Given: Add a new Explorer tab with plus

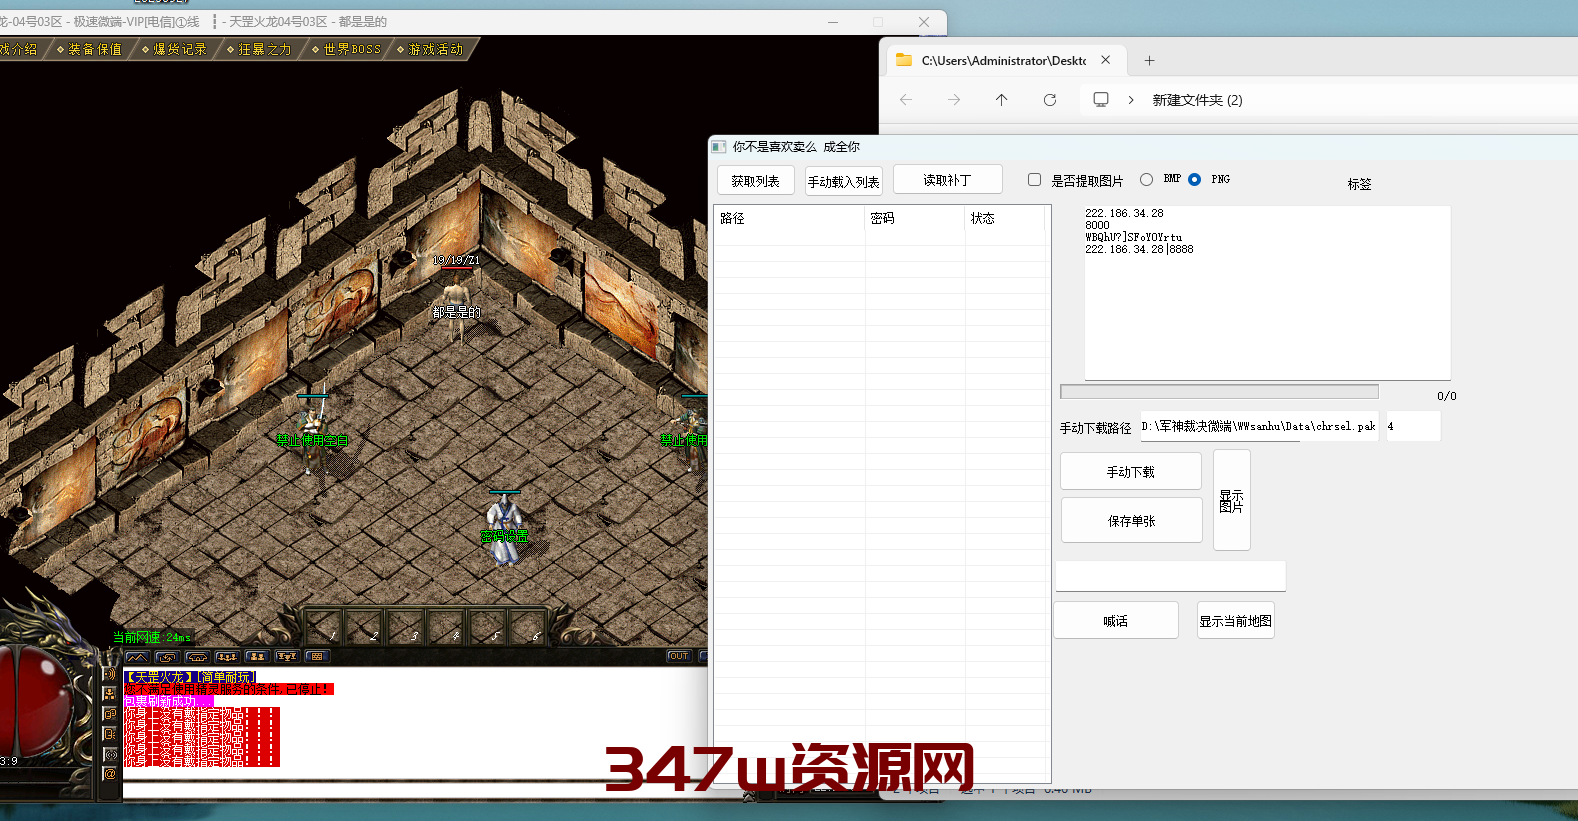Looking at the screenshot, I should (1150, 60).
